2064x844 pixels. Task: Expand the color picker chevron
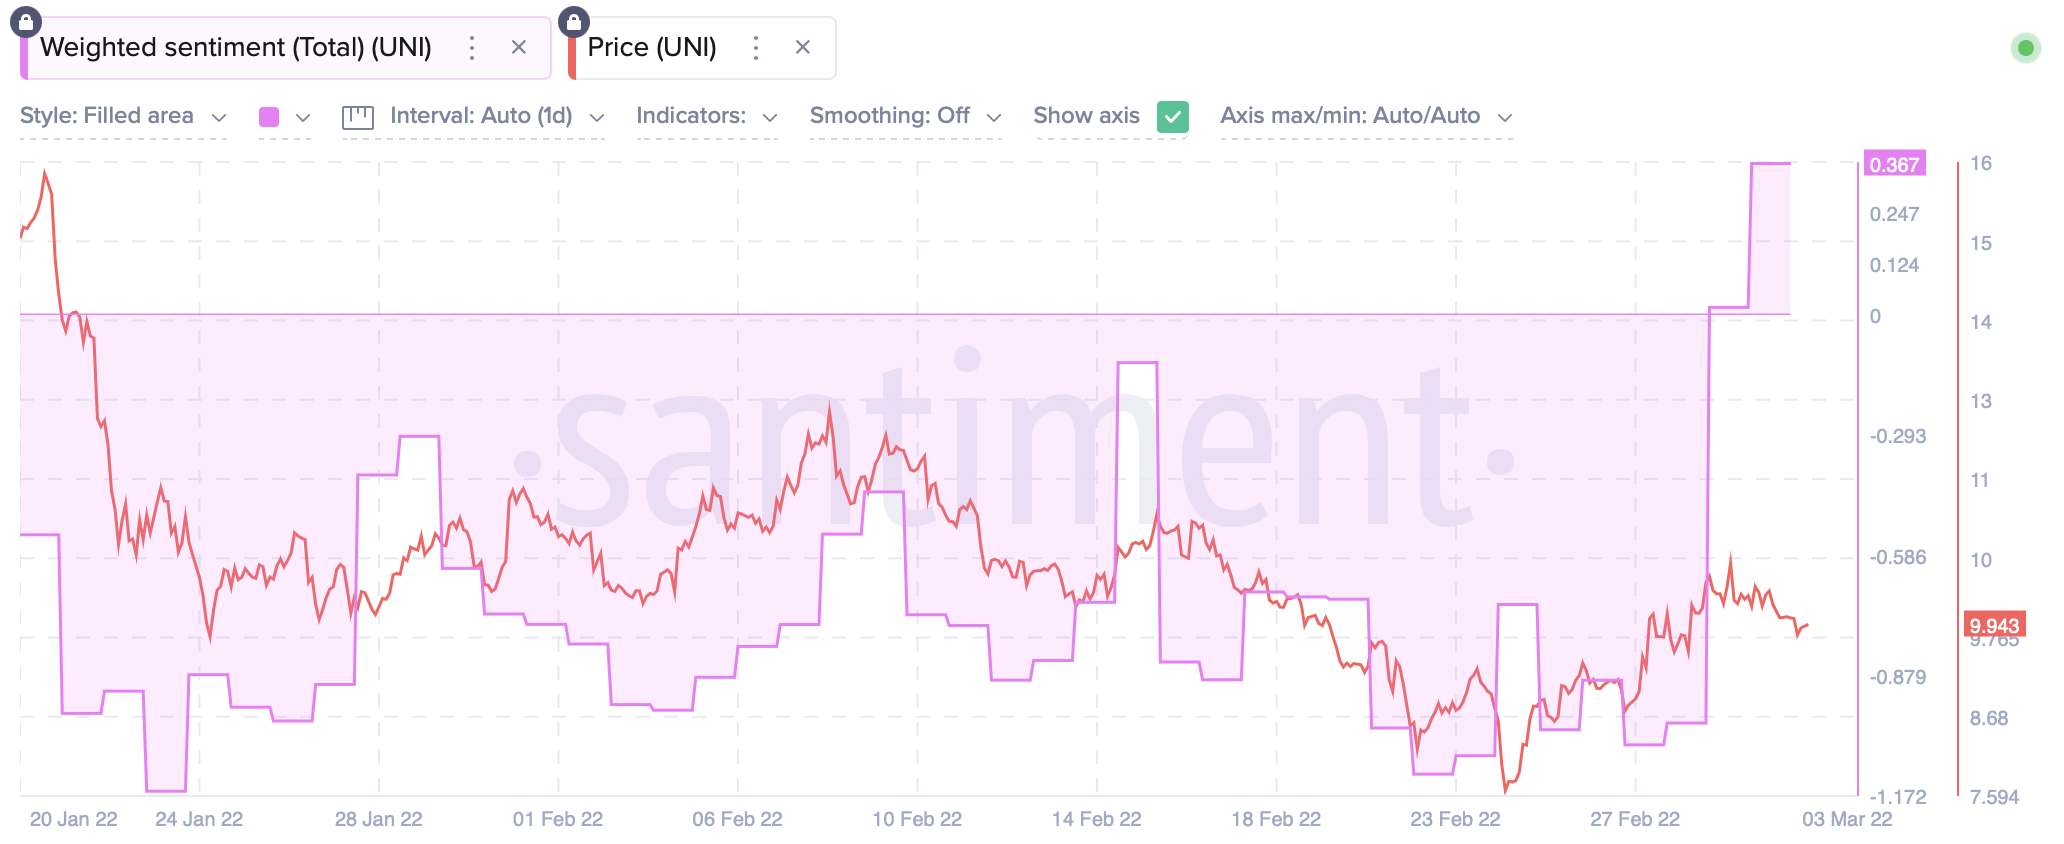pyautogui.click(x=303, y=118)
